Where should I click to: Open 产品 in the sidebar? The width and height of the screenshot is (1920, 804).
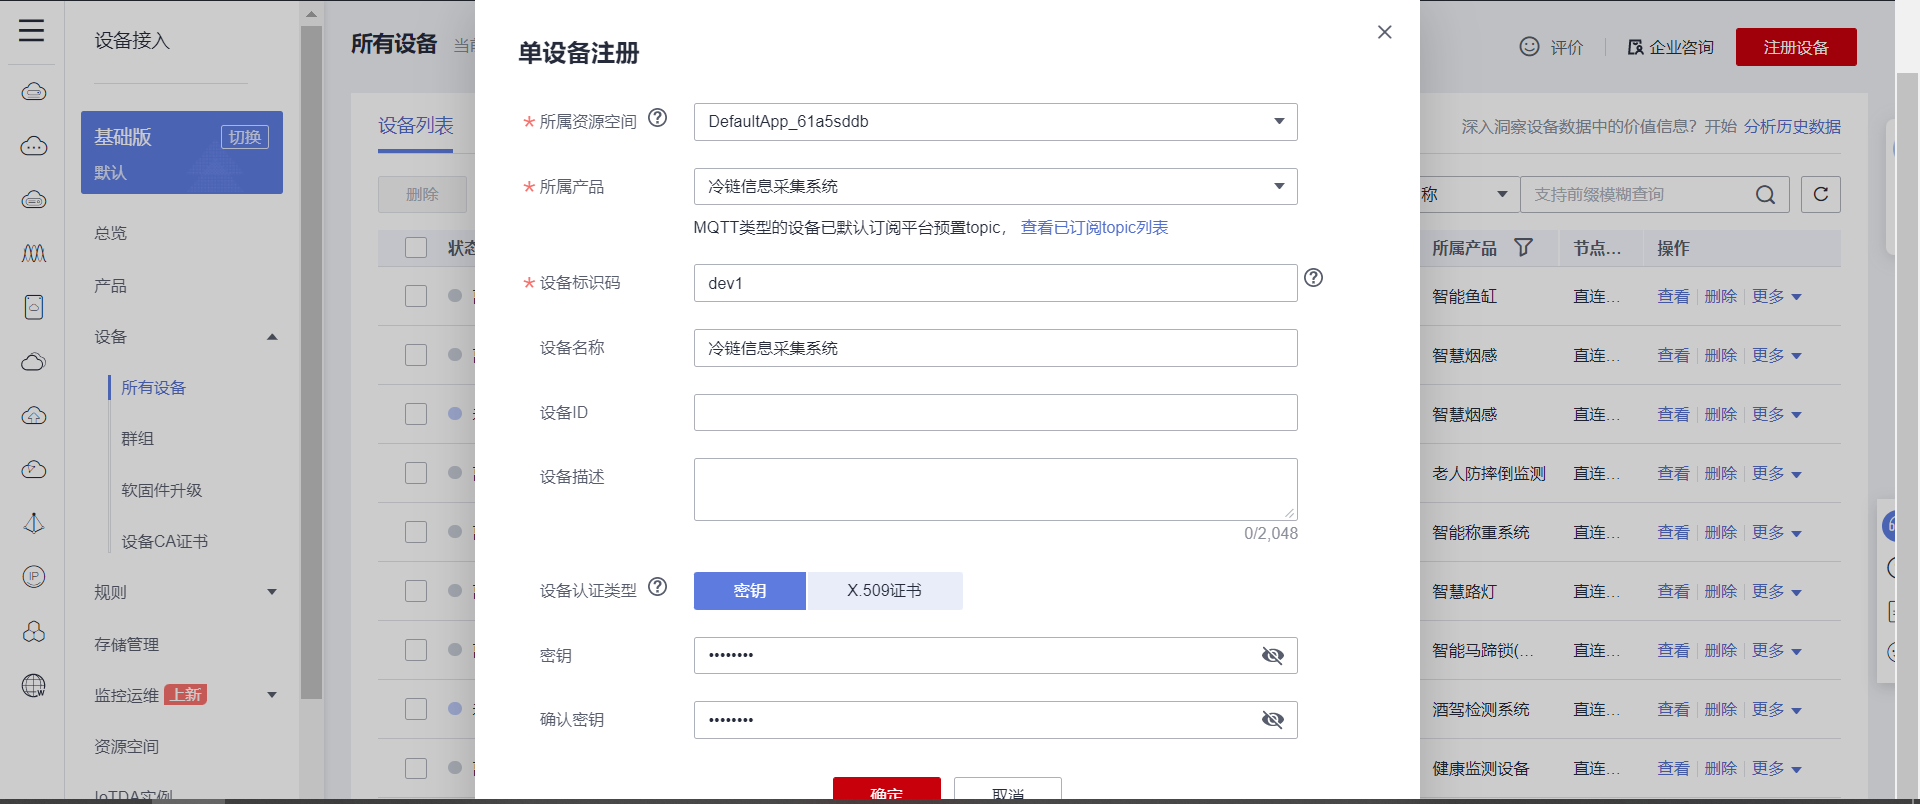[111, 286]
